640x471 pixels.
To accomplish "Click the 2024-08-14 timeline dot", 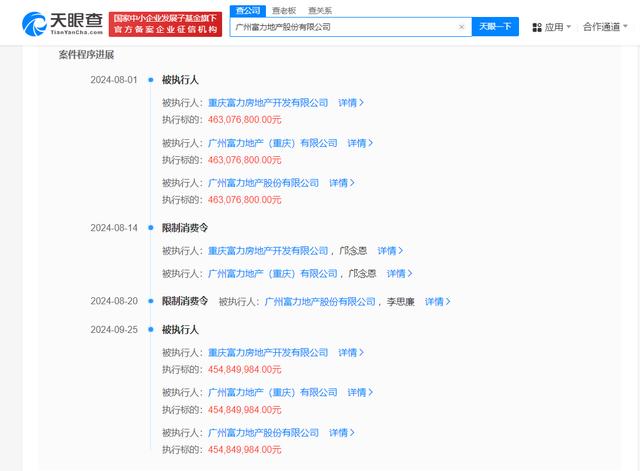I will [x=151, y=228].
